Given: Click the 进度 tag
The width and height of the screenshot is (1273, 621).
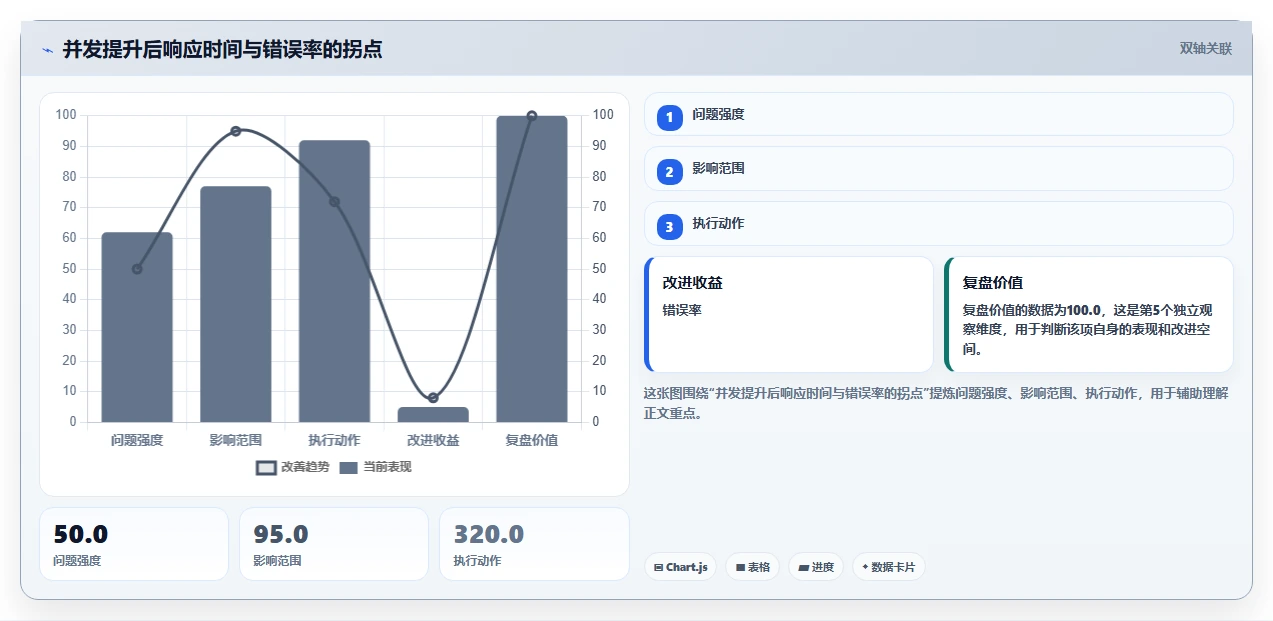Looking at the screenshot, I should pos(816,567).
